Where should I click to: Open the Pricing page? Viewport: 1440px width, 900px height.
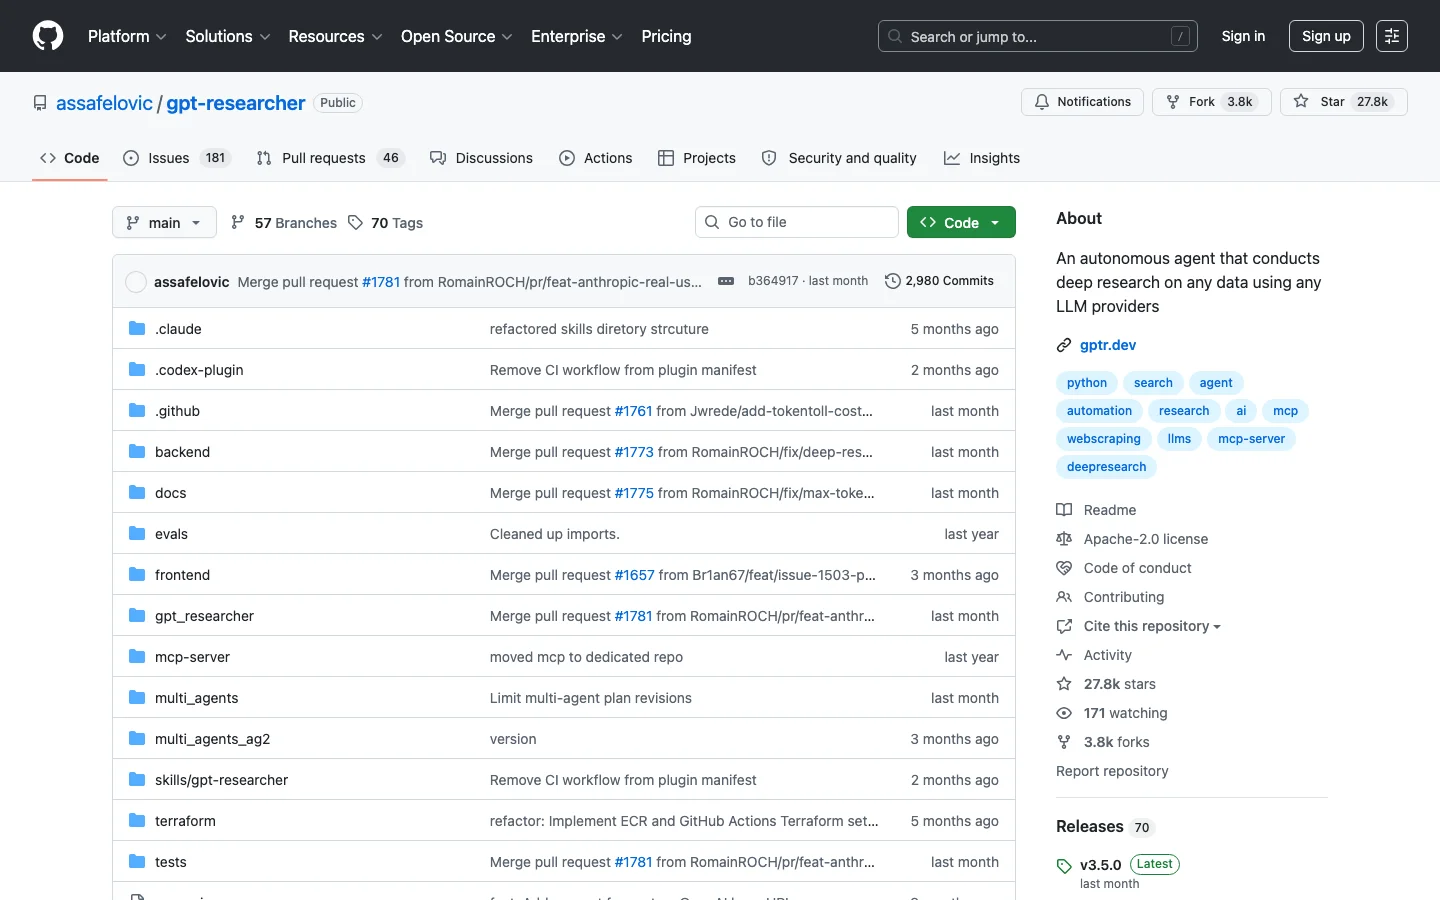666,36
